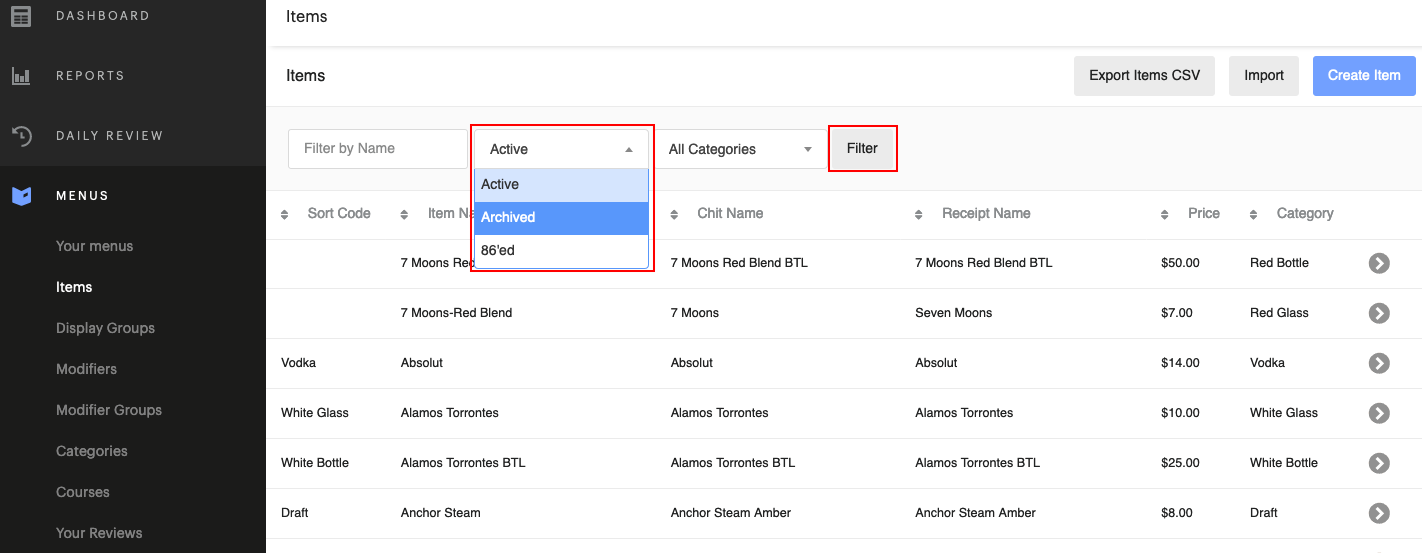1422x553 pixels.
Task: Expand the All Categories dropdown
Action: 740,149
